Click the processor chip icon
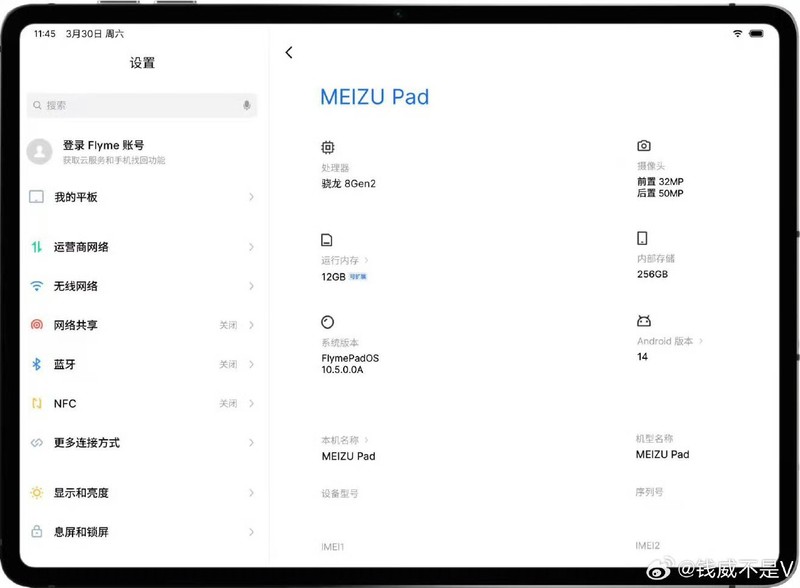The width and height of the screenshot is (800, 588). point(328,148)
